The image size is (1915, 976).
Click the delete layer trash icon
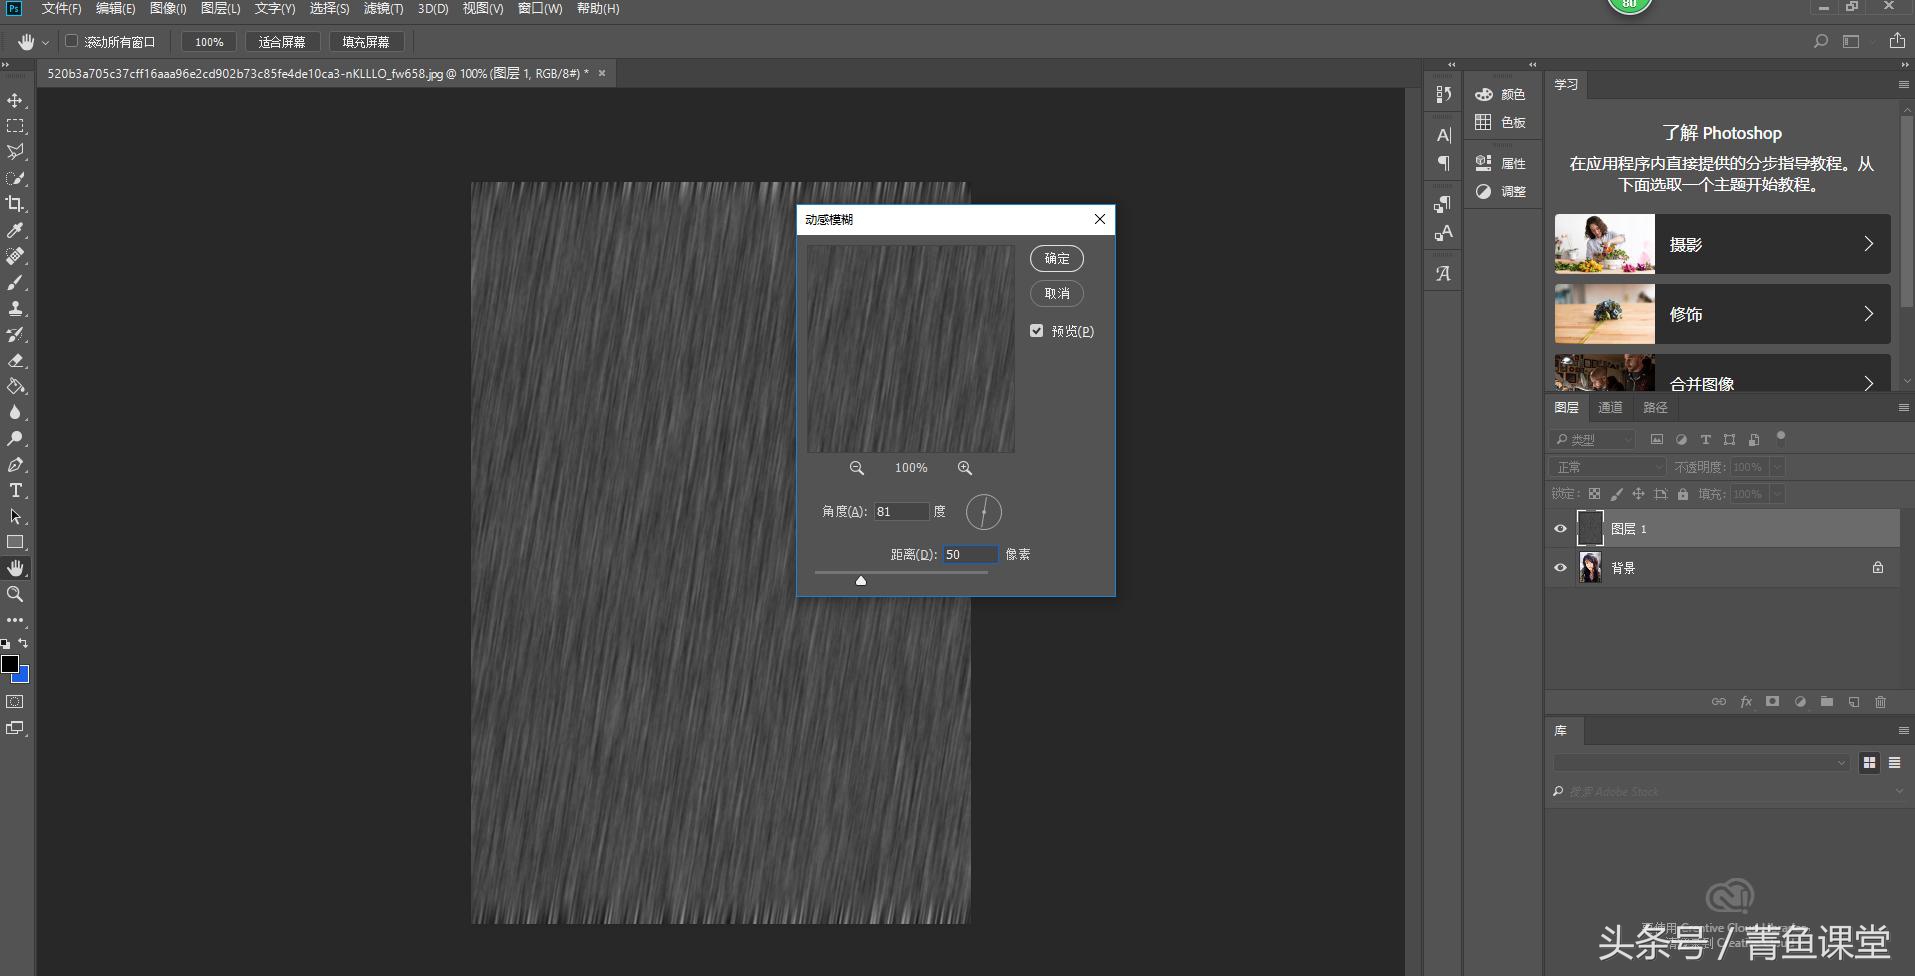pyautogui.click(x=1880, y=702)
